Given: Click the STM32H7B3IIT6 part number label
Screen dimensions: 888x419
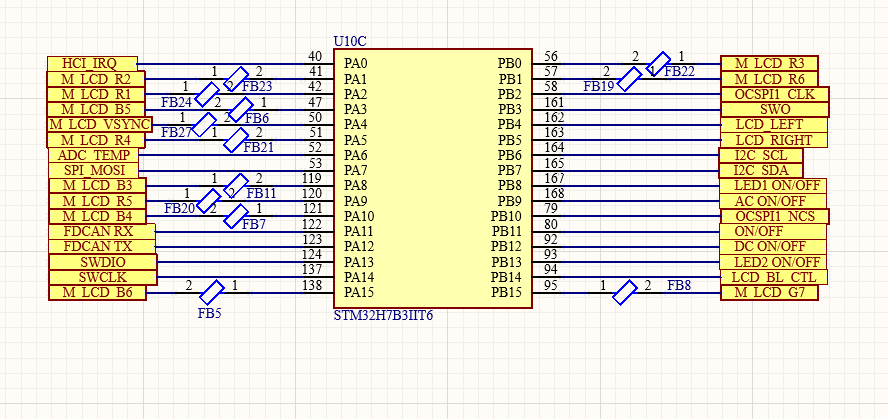Looking at the screenshot, I should (383, 315).
